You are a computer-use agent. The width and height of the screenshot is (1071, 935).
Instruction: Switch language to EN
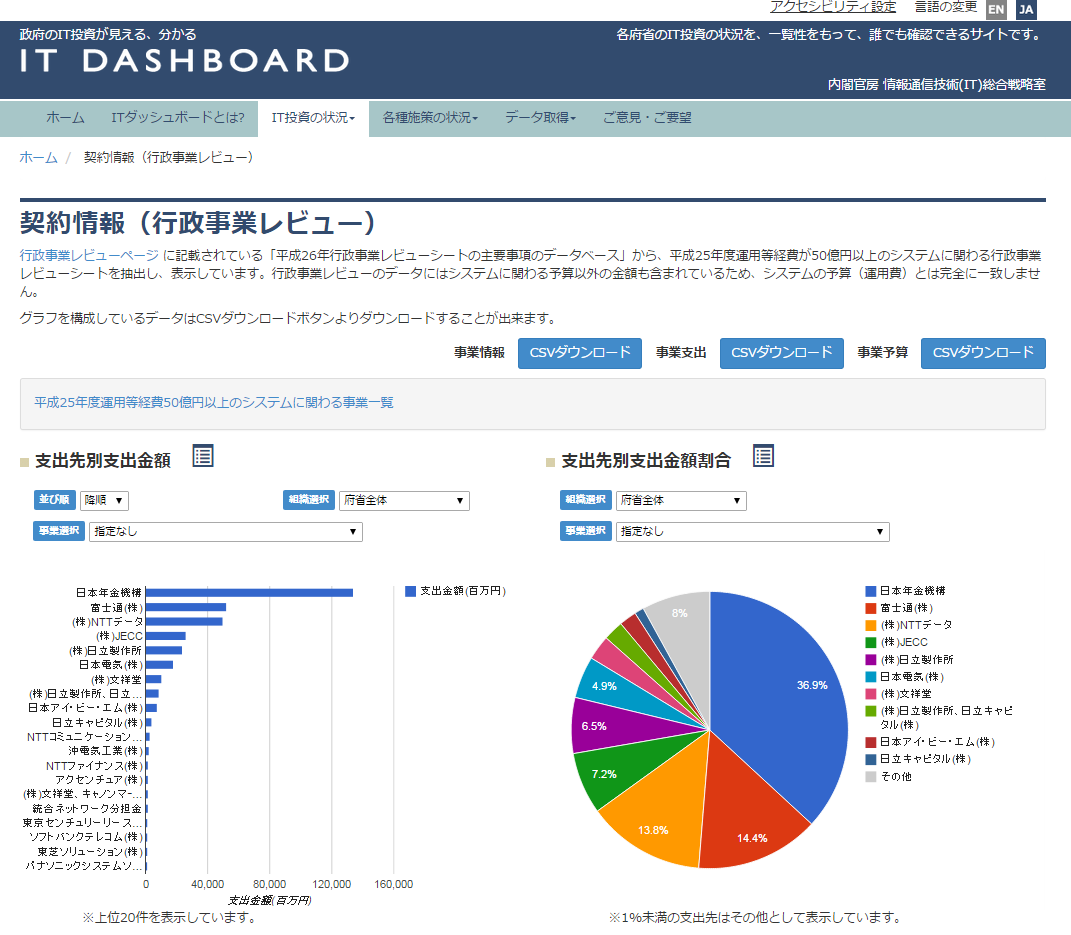[996, 10]
